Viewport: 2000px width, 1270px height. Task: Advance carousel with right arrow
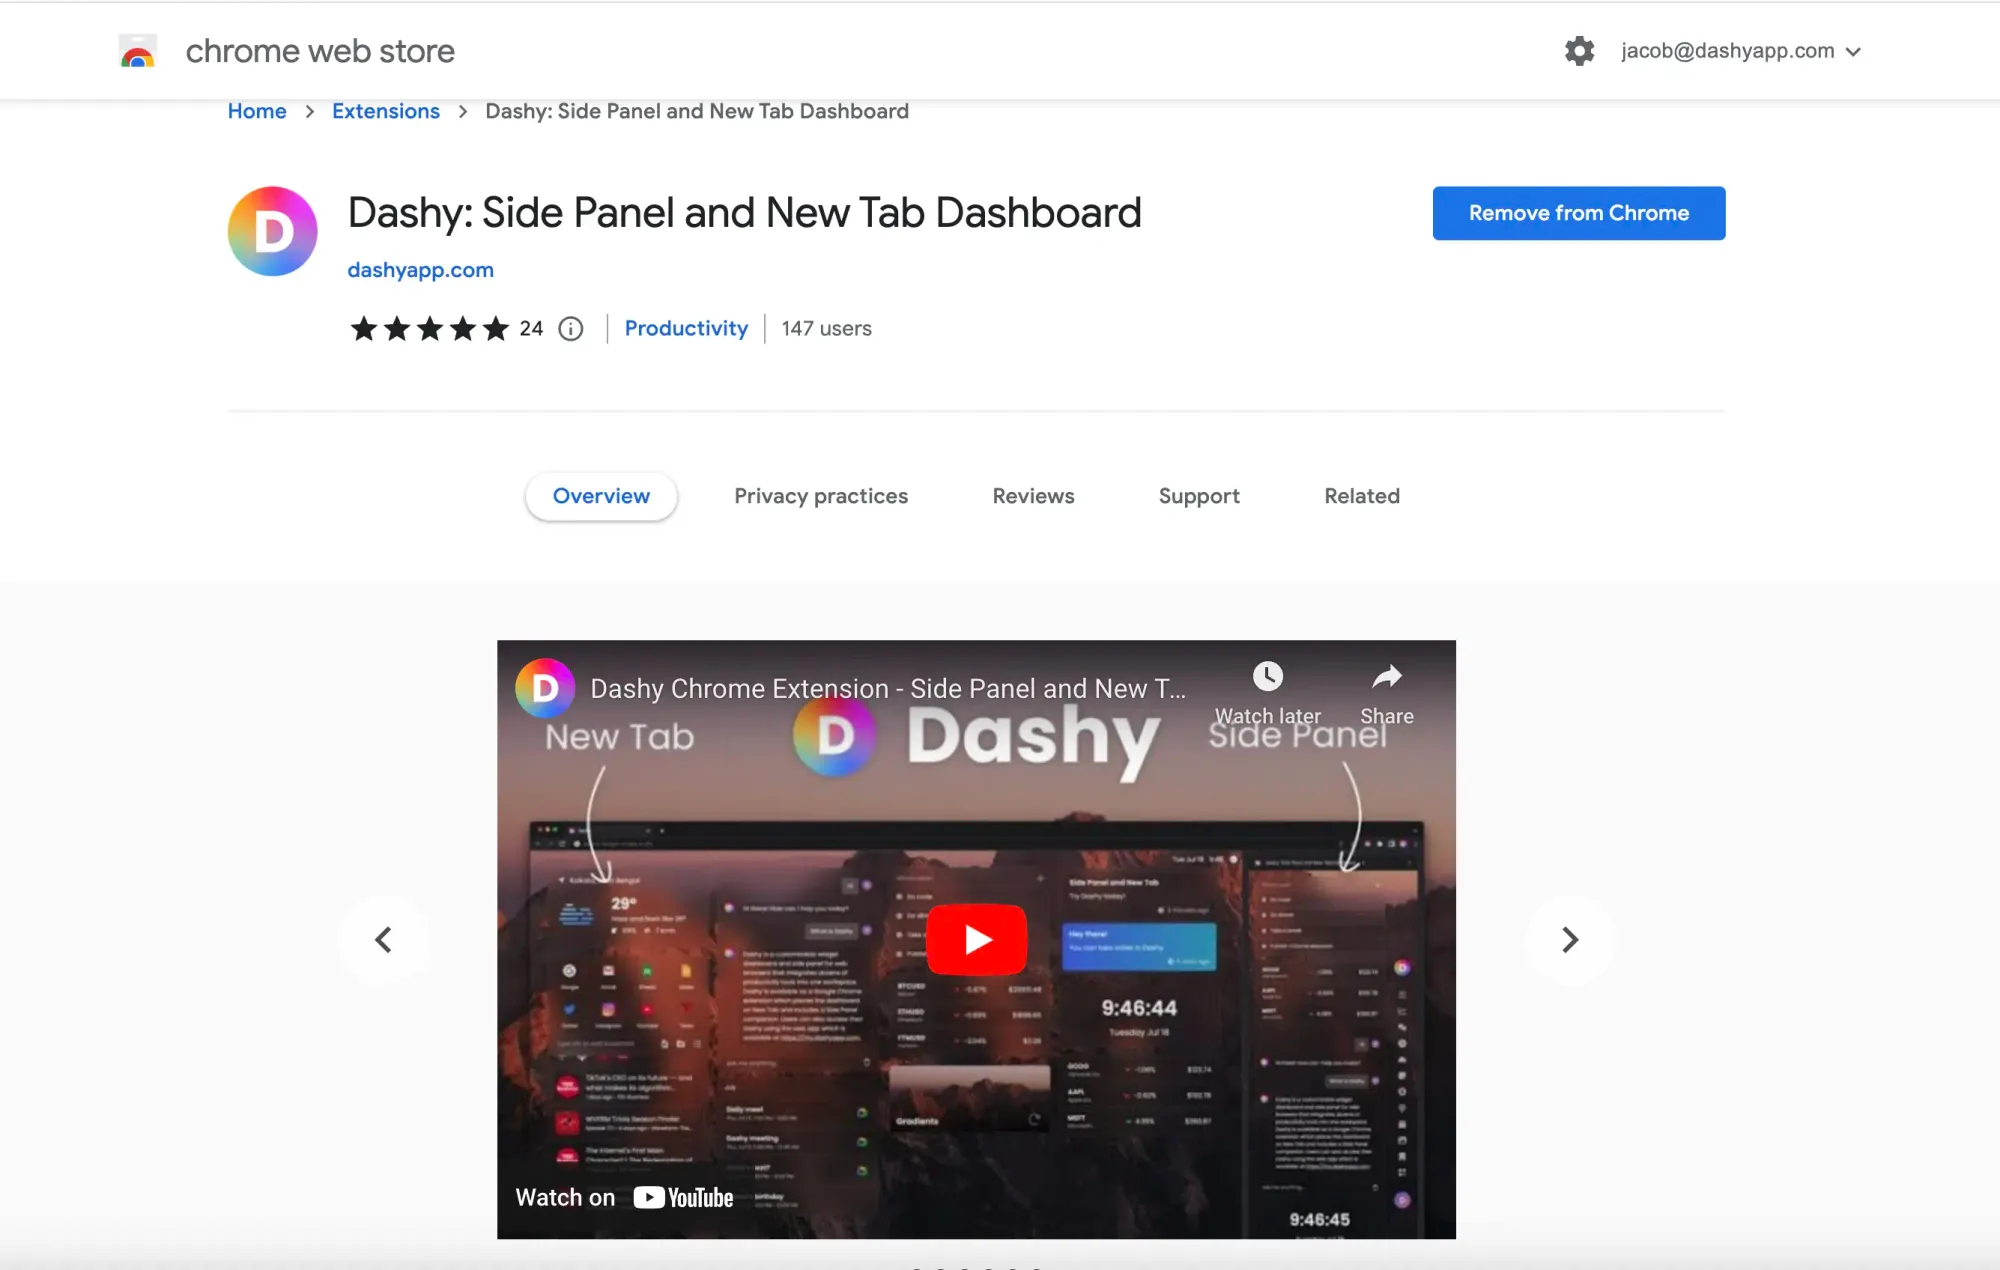(x=1570, y=939)
